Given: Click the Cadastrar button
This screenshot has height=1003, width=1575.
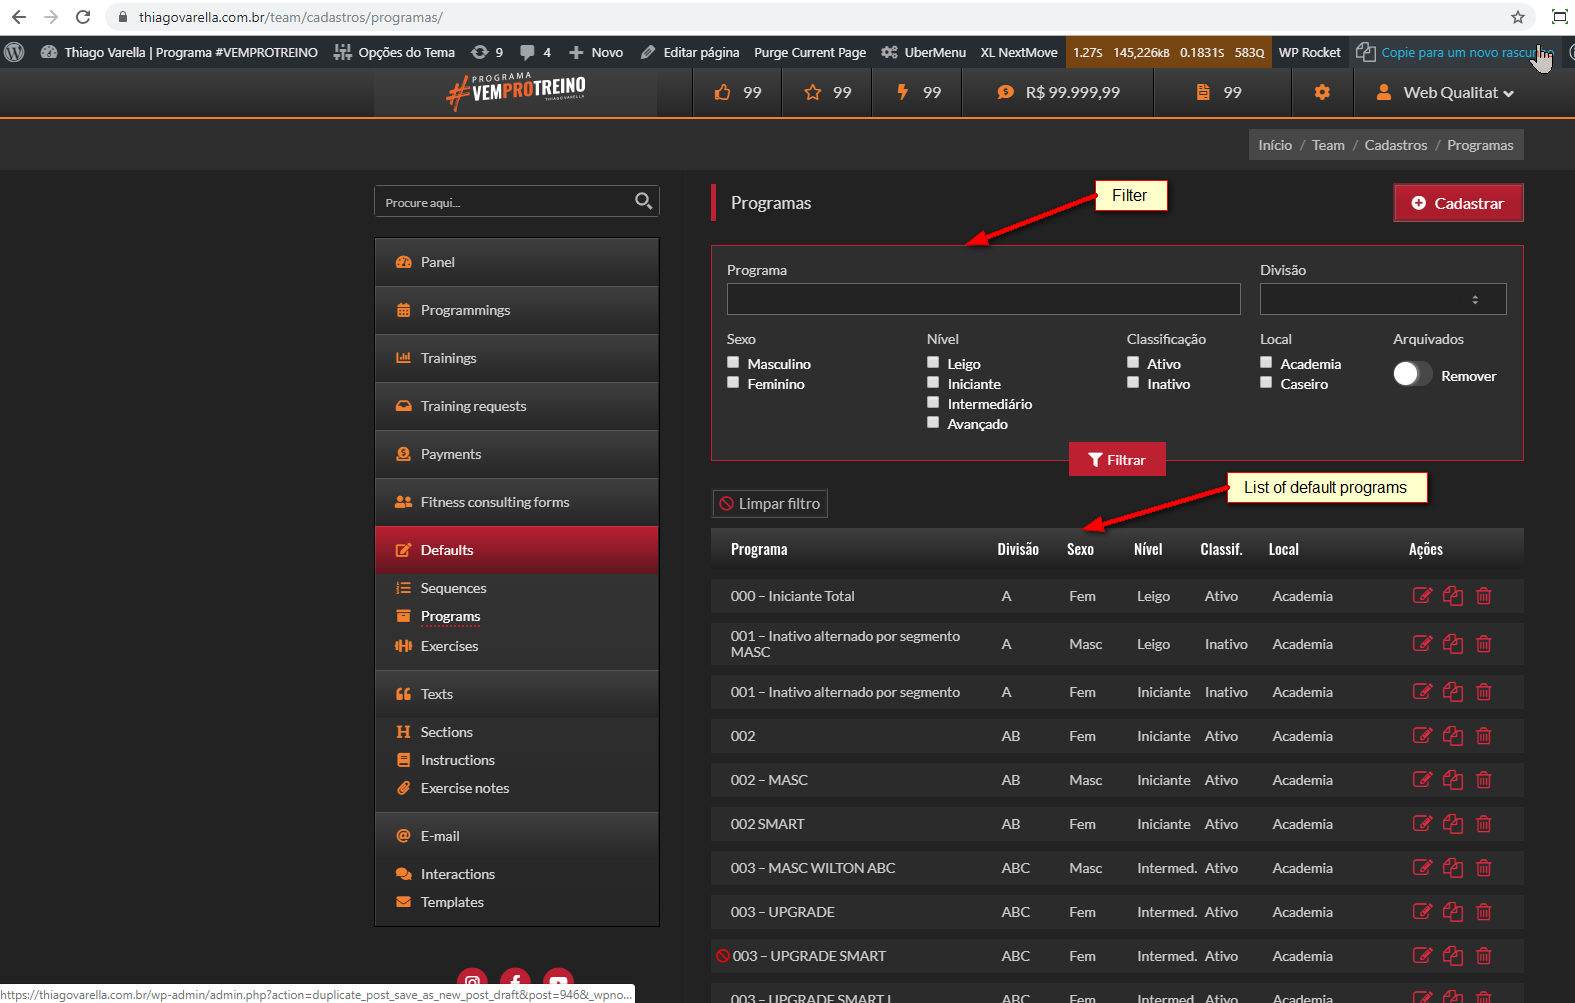Looking at the screenshot, I should tap(1458, 203).
